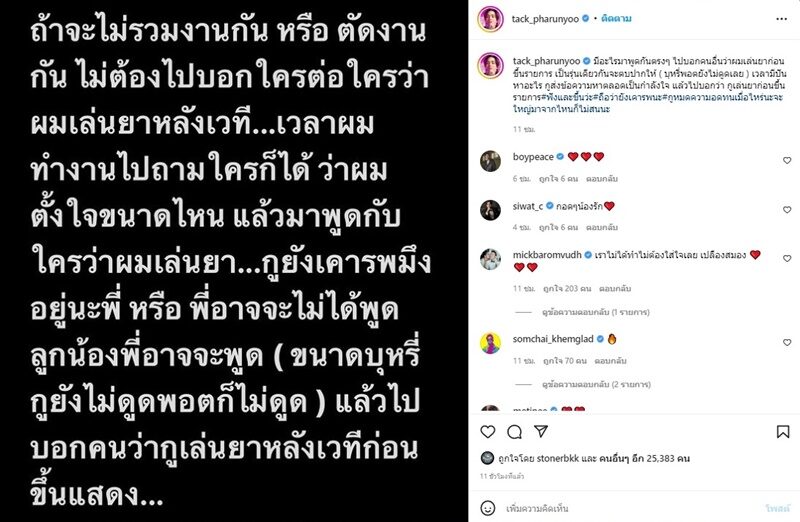Screen dimensions: 800x522
Task: Reply to boypeace's comment
Action: (x=602, y=179)
